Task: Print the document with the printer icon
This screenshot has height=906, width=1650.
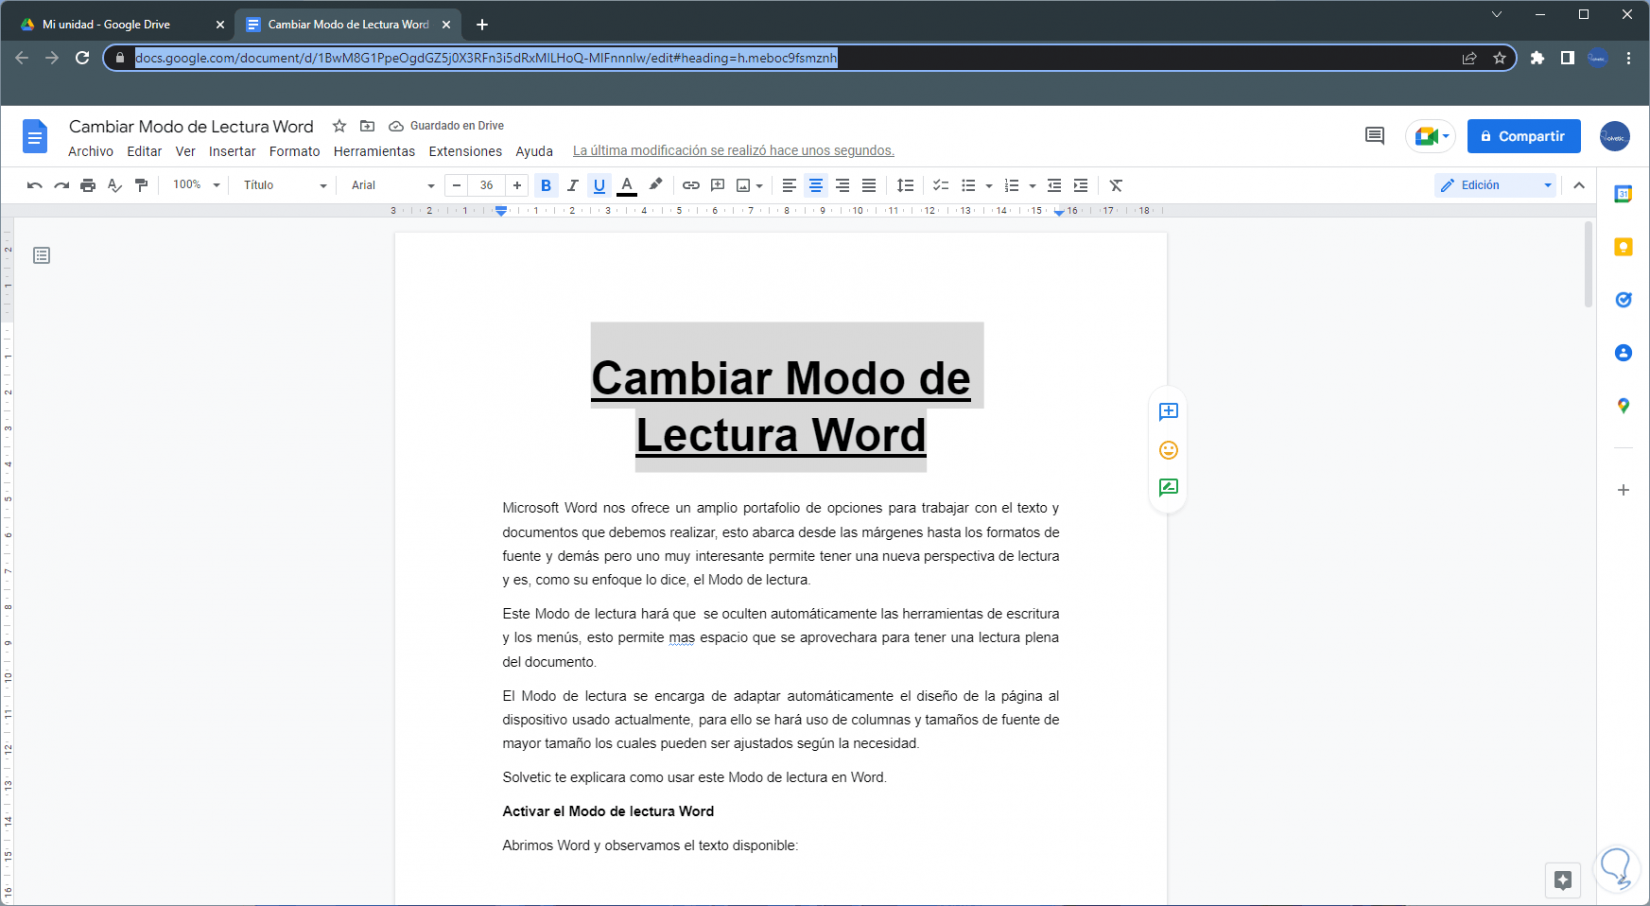Action: (88, 185)
